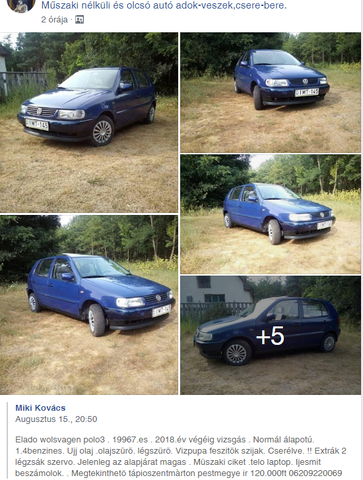Open the middle-right car photo
This screenshot has height=480, width=363.
[x=270, y=214]
